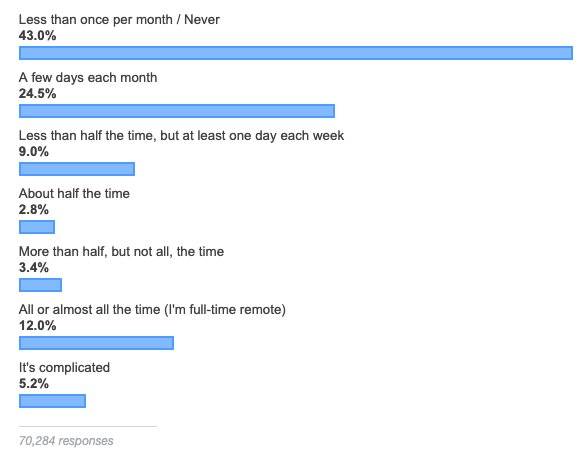Click the '70,284 responses' text

pos(66,441)
